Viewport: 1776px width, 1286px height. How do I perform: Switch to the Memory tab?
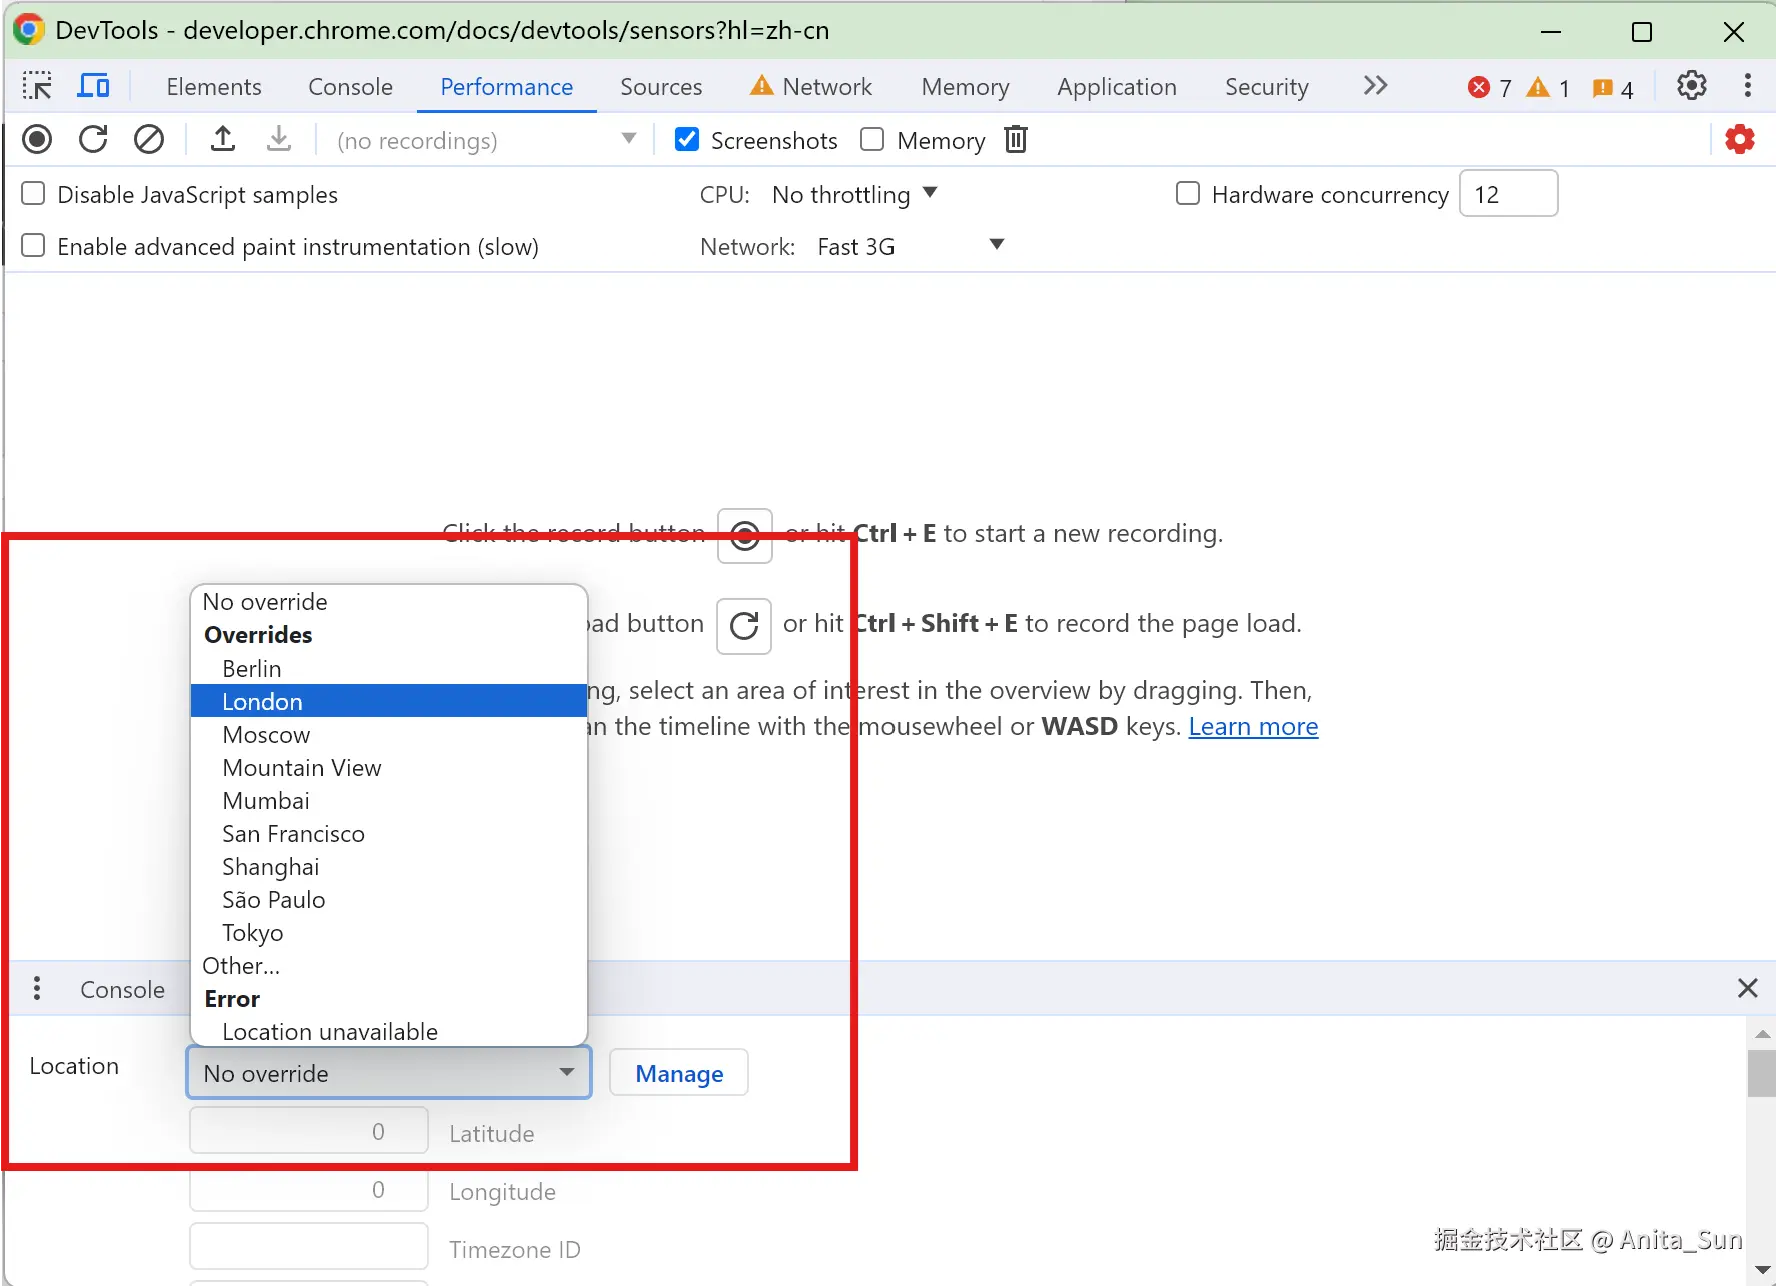click(965, 87)
